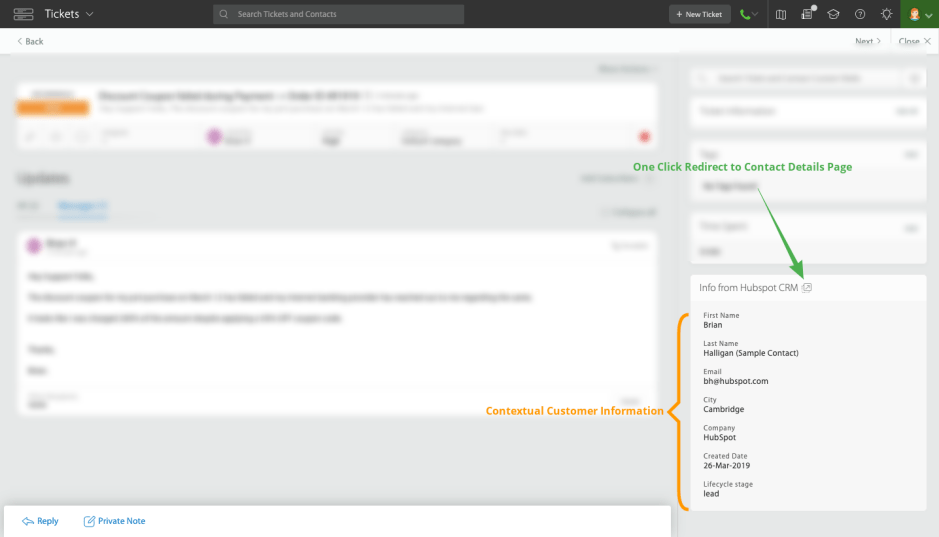Image resolution: width=939 pixels, height=537 pixels.
Task: Click the bh@hubspot.com email value
Action: tap(736, 381)
